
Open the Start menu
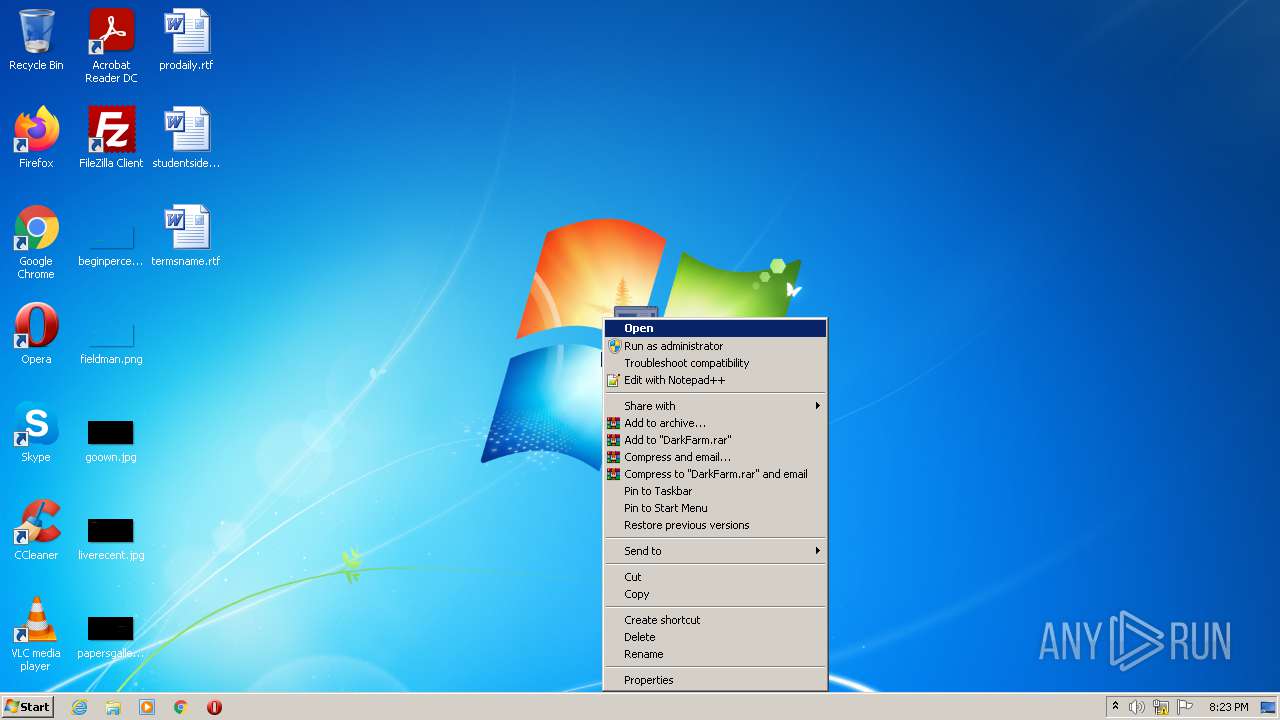pyautogui.click(x=28, y=707)
